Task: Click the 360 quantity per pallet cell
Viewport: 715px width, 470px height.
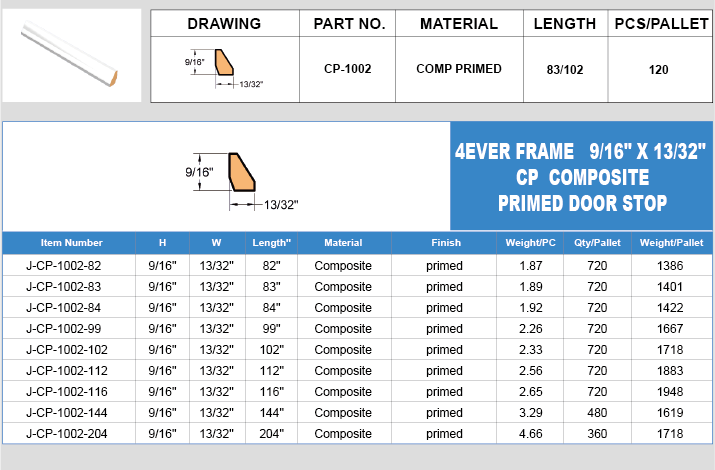Action: point(597,434)
